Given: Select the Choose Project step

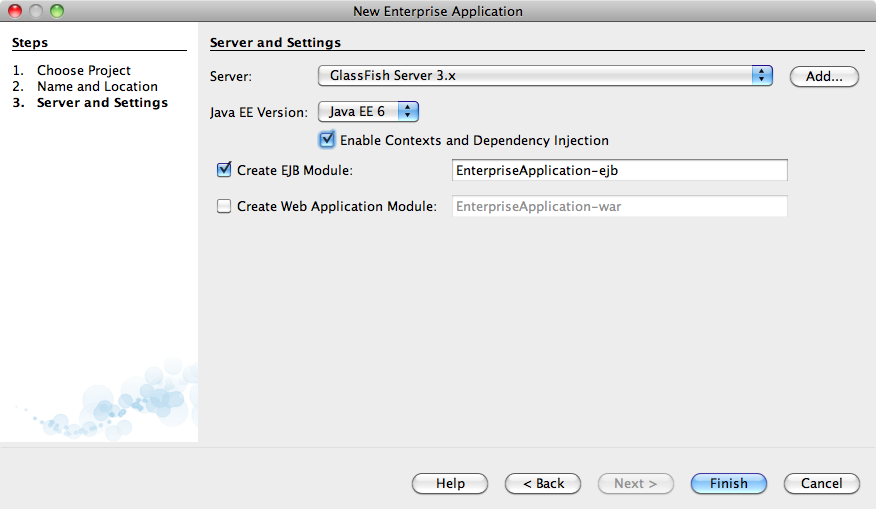Looking at the screenshot, I should point(84,70).
